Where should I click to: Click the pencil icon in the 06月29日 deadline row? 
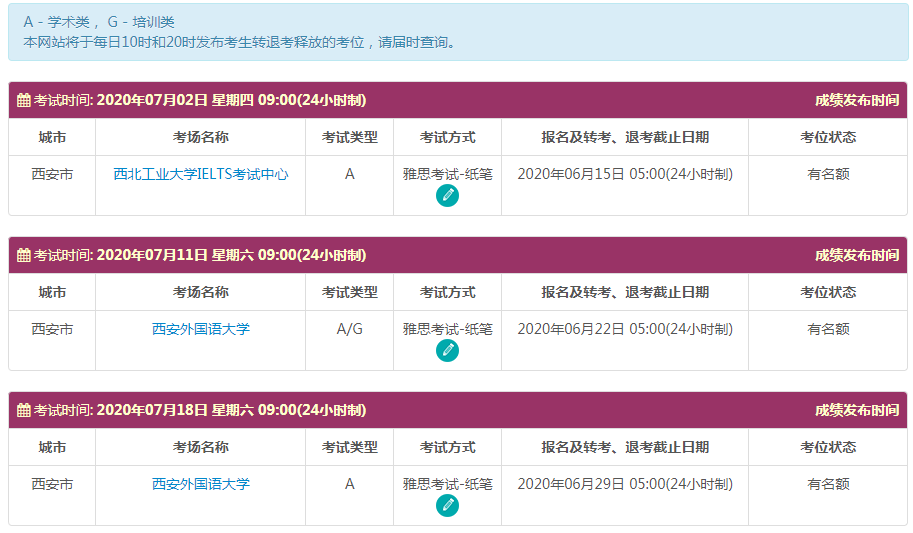447,506
